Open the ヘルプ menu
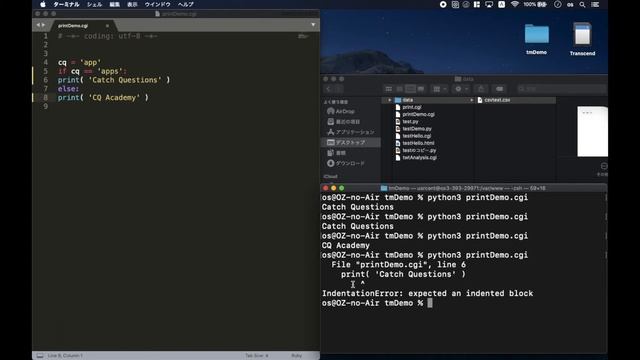This screenshot has height=360, width=640. (186, 4)
